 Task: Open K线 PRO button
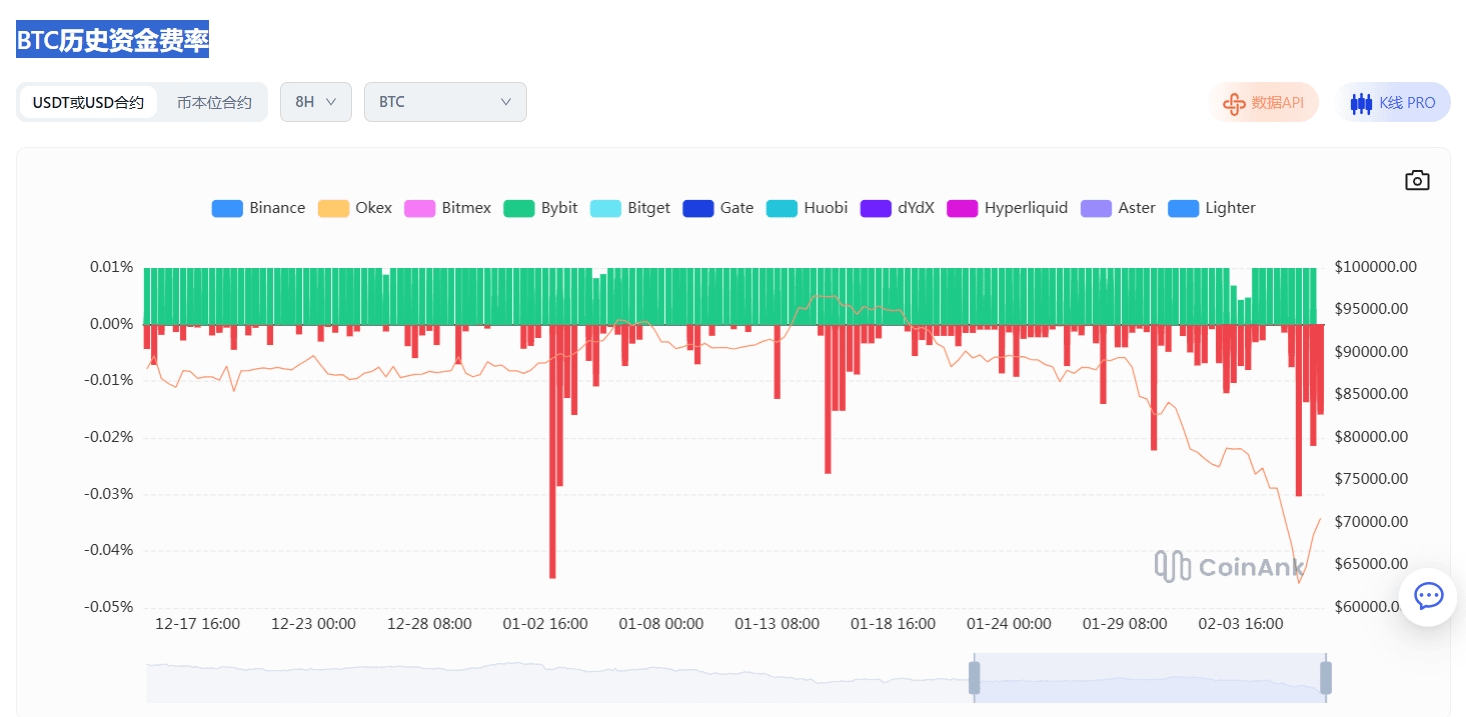(x=1393, y=102)
